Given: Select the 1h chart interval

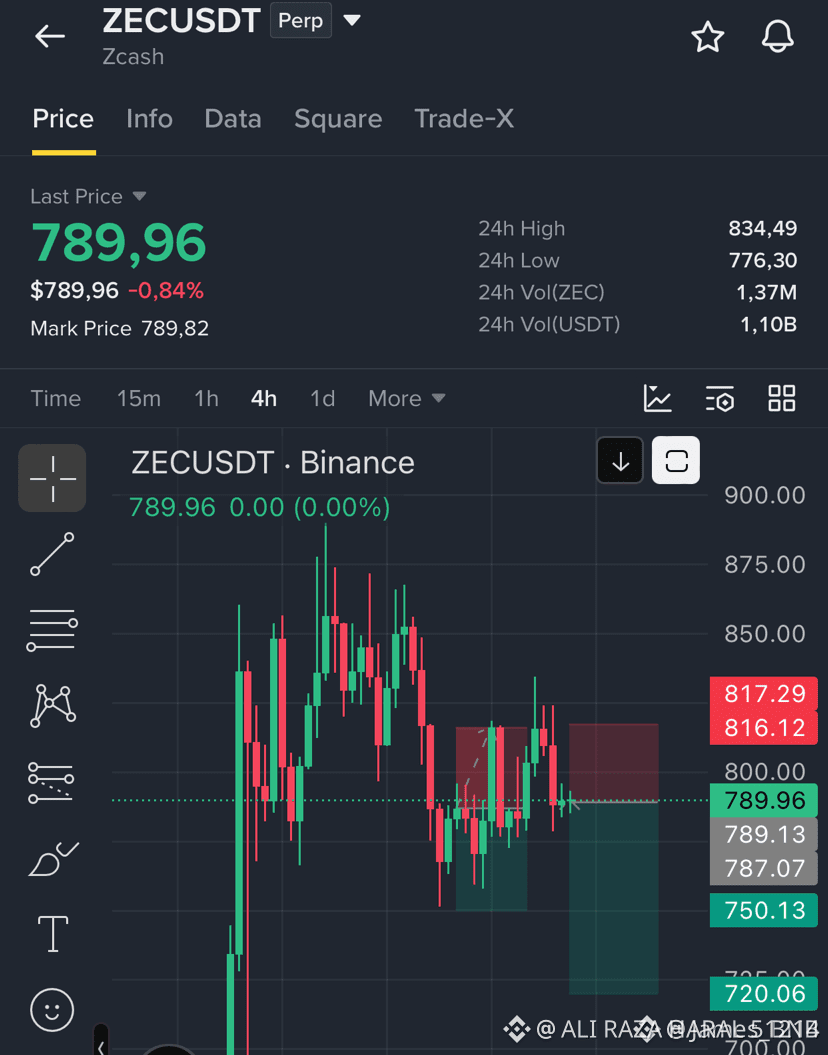Looking at the screenshot, I should pos(206,398).
